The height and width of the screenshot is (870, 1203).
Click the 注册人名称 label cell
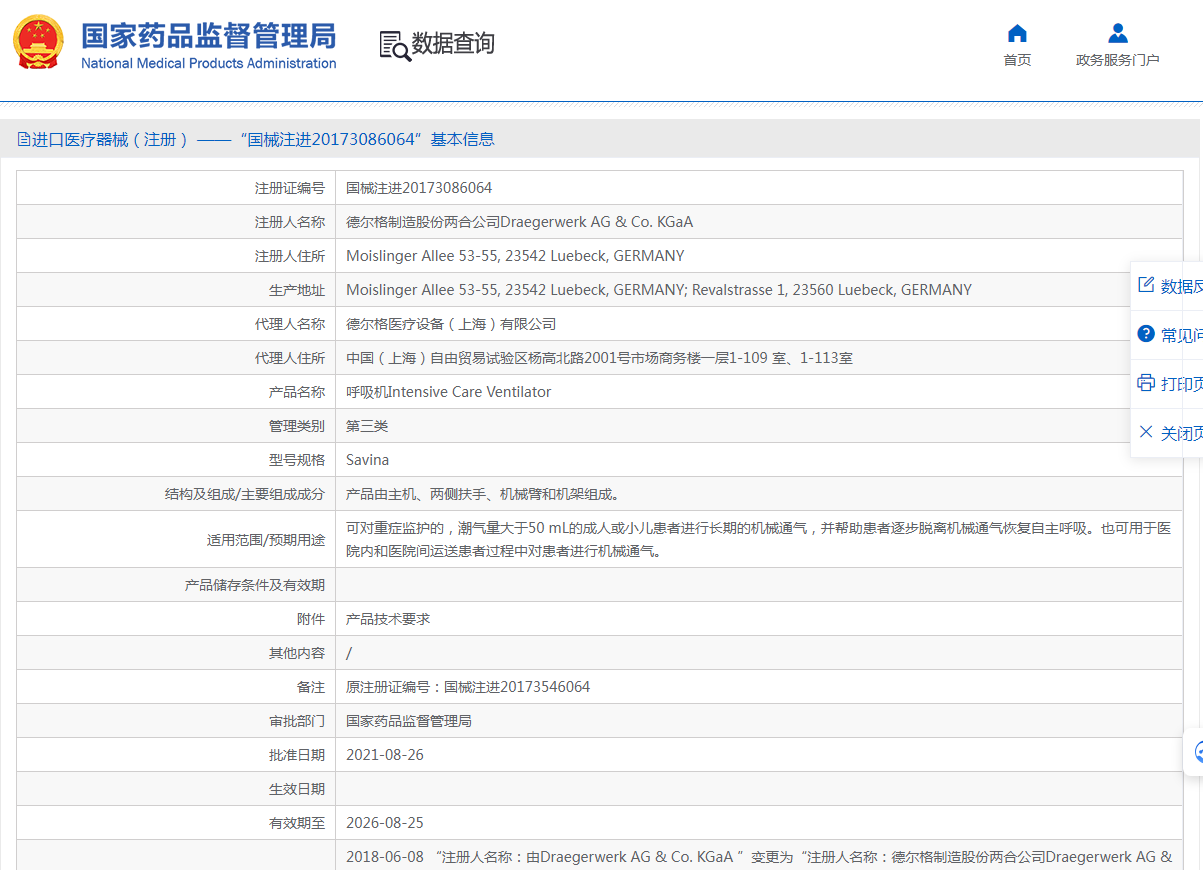click(176, 222)
